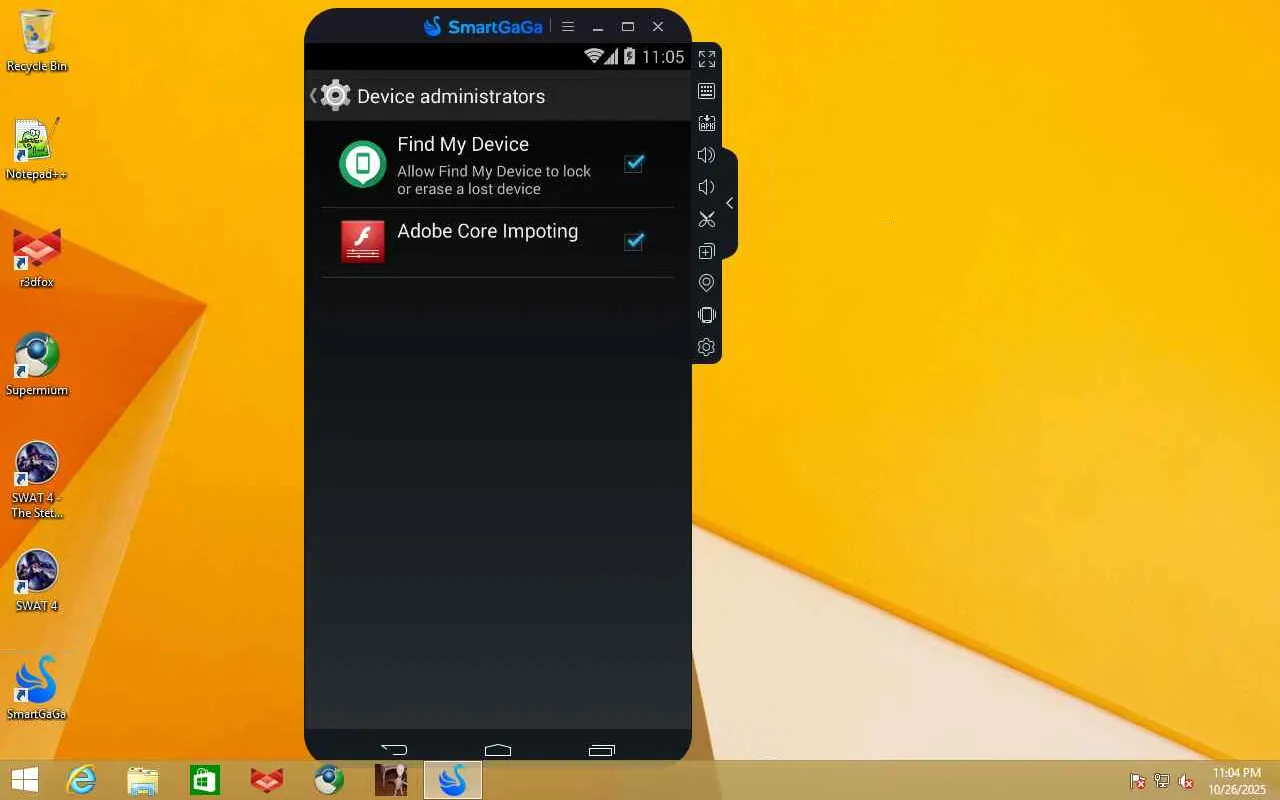Viewport: 1280px width, 800px height.
Task: Select the SmartGaGa desktop shortcut
Action: (x=37, y=689)
